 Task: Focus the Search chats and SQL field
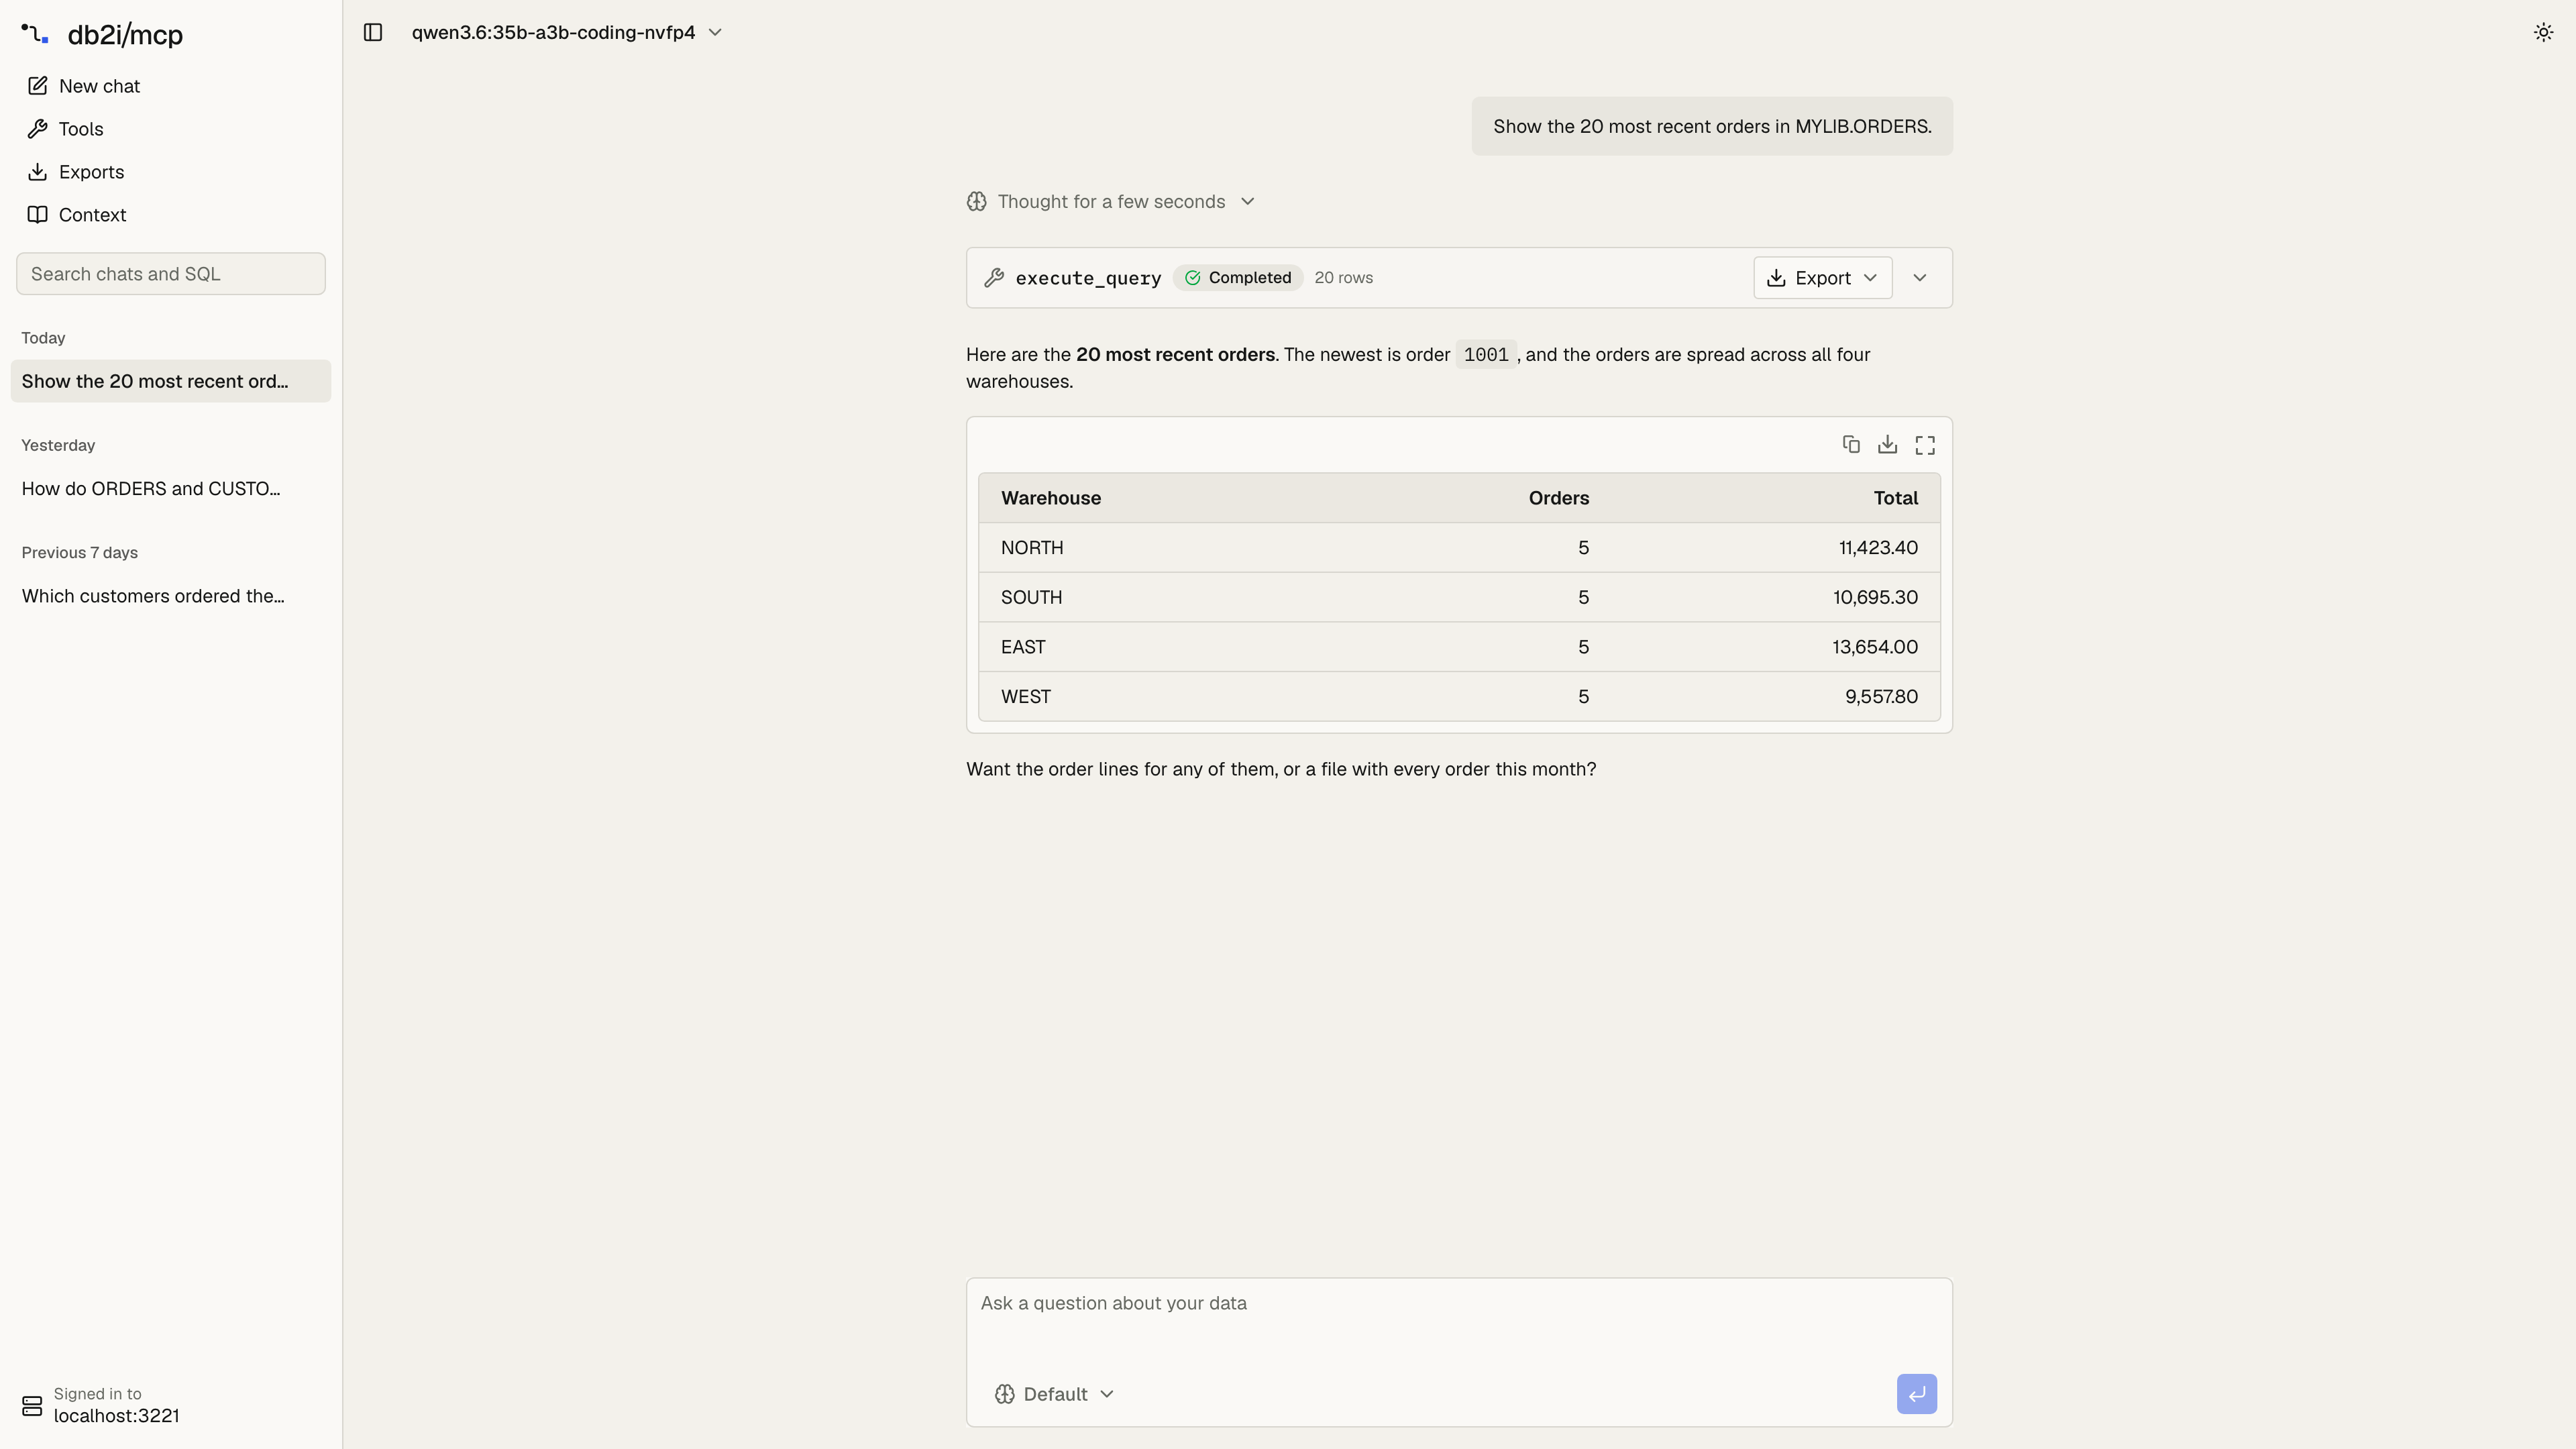click(x=171, y=274)
